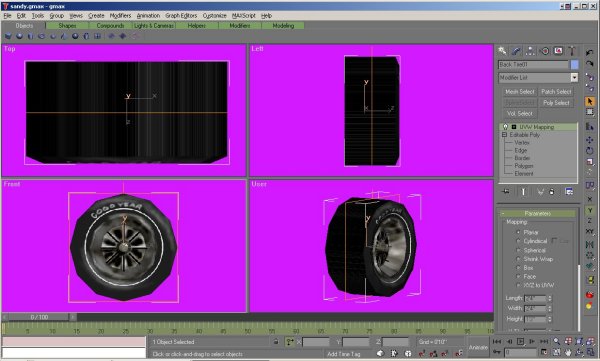
Task: Open the MAXScript menu
Action: [243, 16]
